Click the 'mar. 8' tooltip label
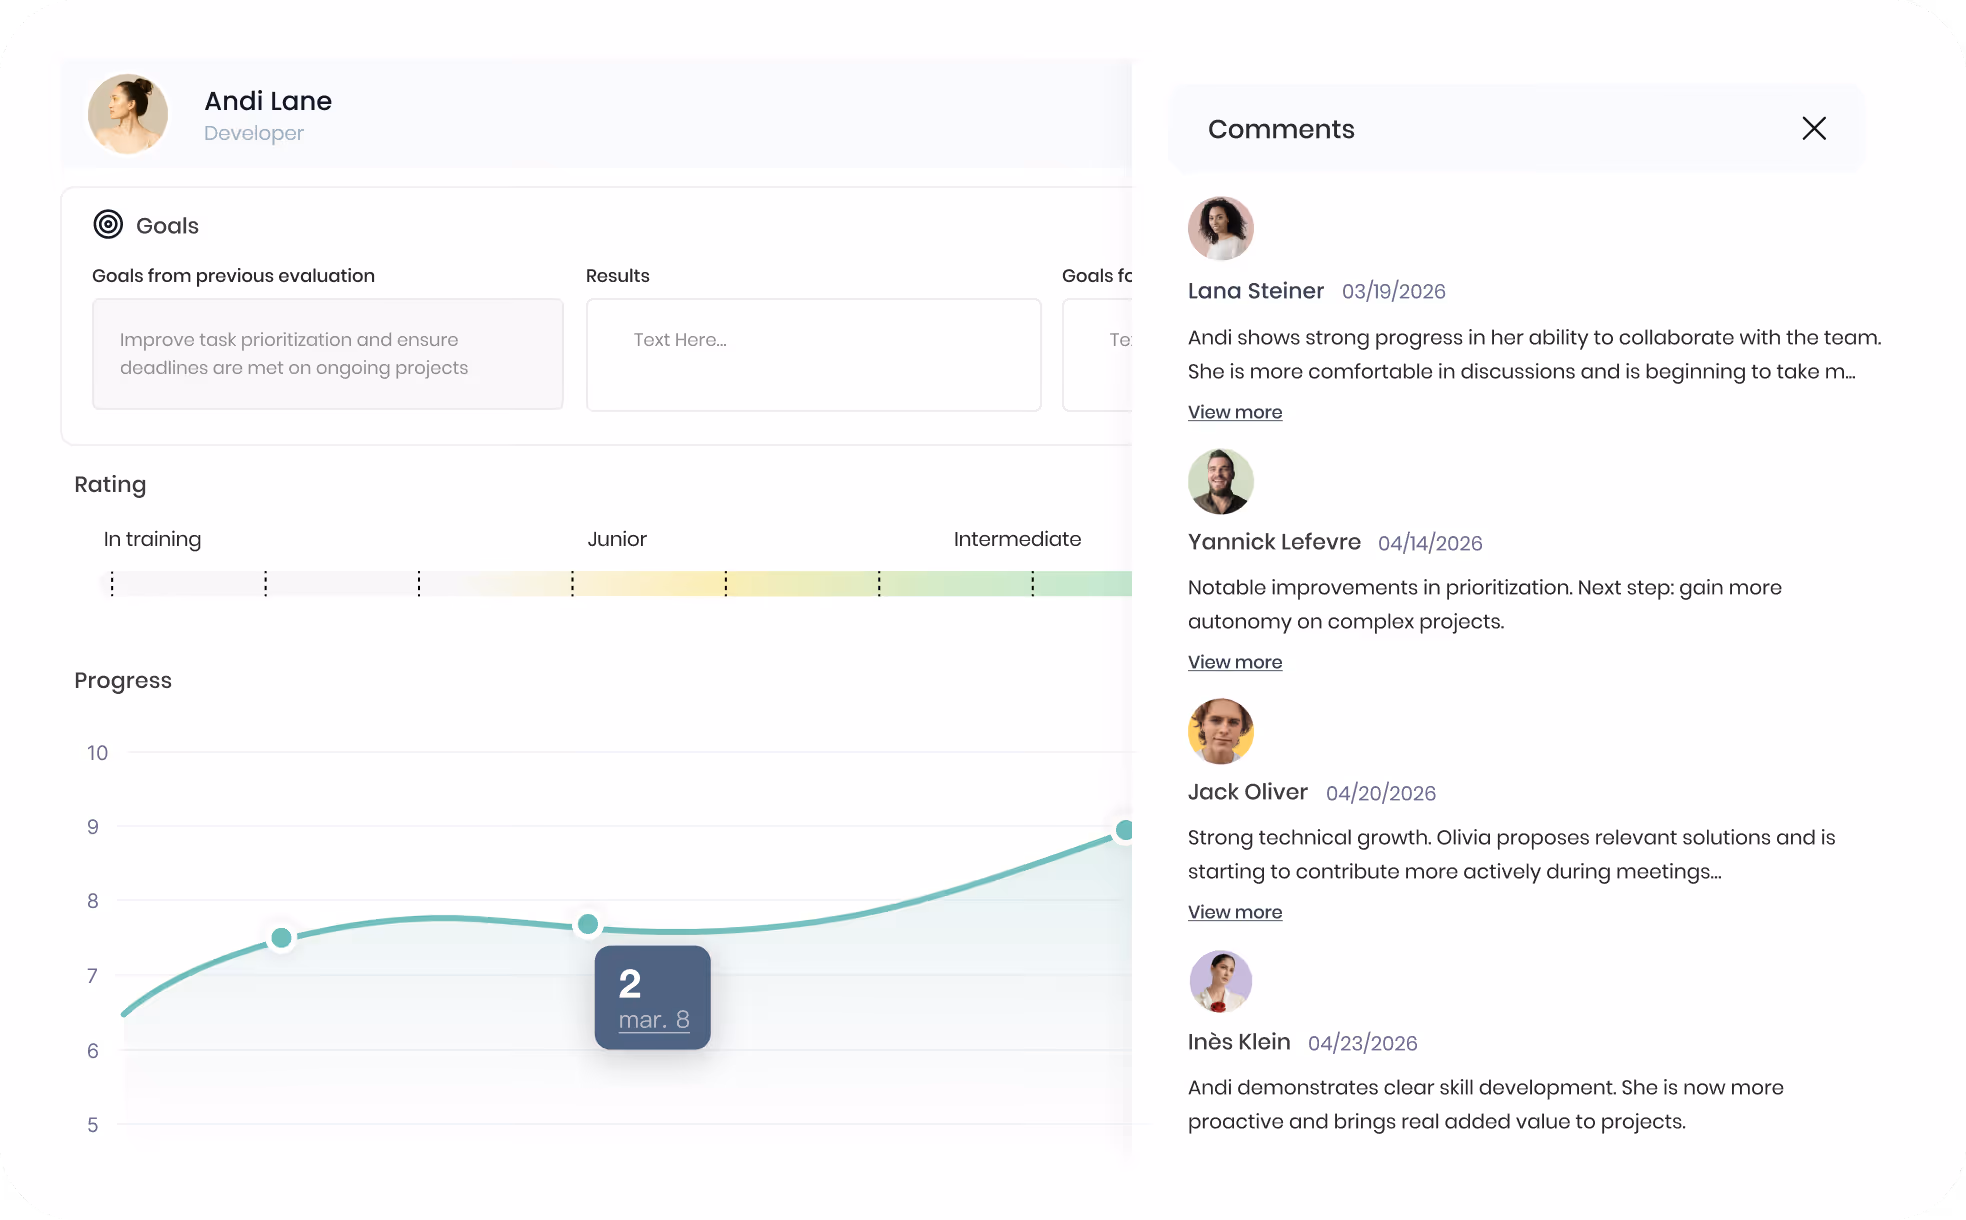The height and width of the screenshot is (1220, 1966). coord(654,1020)
